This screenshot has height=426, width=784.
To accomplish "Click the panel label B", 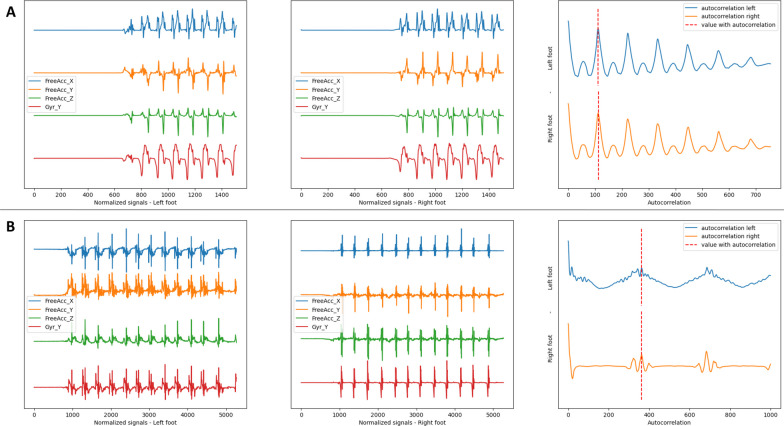I will click(x=10, y=226).
